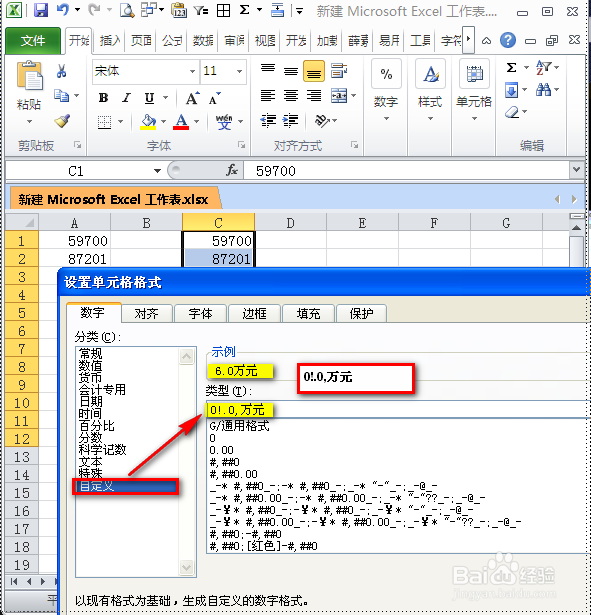
Task: Apply the yellow fill color bucket
Action: pos(148,122)
